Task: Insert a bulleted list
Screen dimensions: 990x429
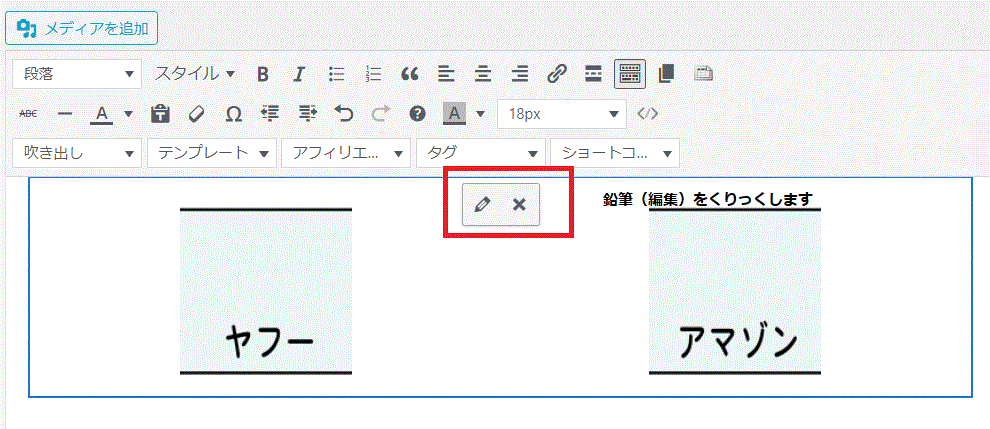Action: click(x=337, y=75)
